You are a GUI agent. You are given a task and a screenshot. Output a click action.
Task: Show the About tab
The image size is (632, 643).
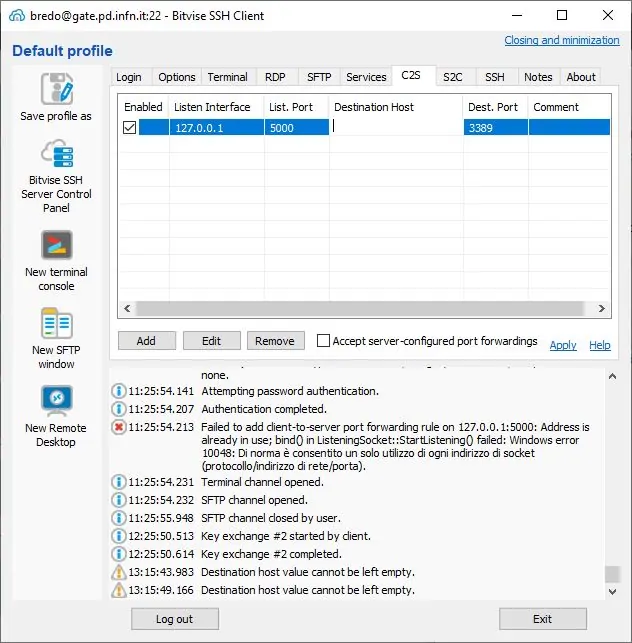click(581, 77)
